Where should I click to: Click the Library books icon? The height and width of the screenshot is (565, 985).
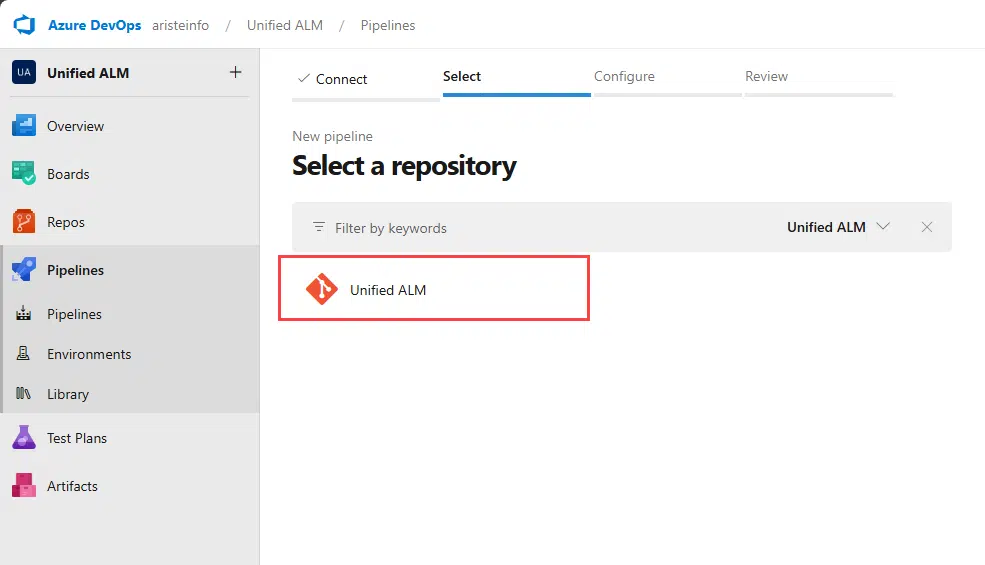pyautogui.click(x=24, y=394)
